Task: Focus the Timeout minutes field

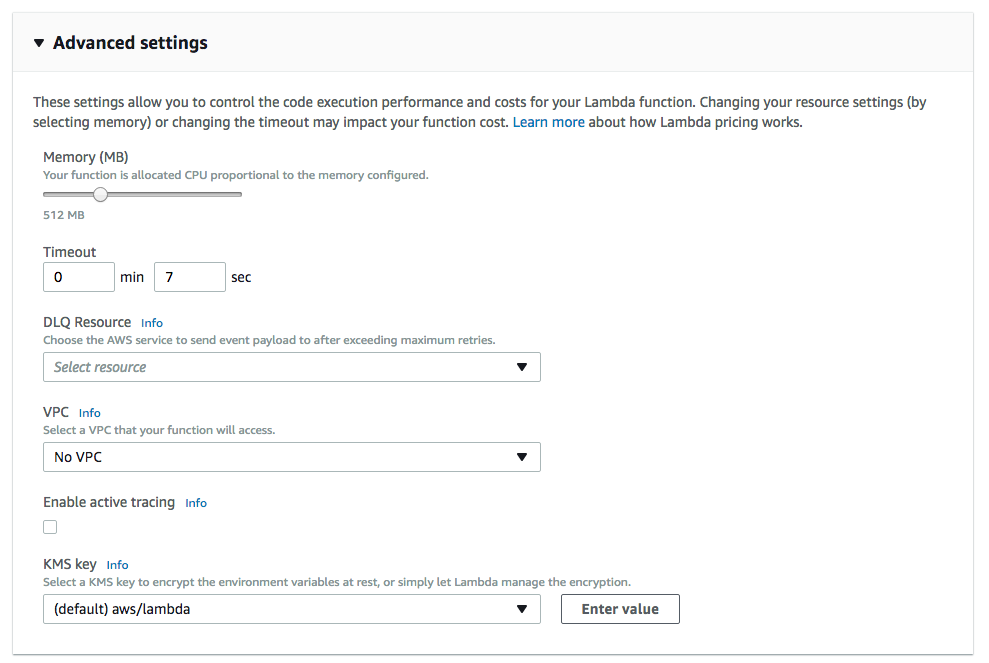Action: point(79,277)
